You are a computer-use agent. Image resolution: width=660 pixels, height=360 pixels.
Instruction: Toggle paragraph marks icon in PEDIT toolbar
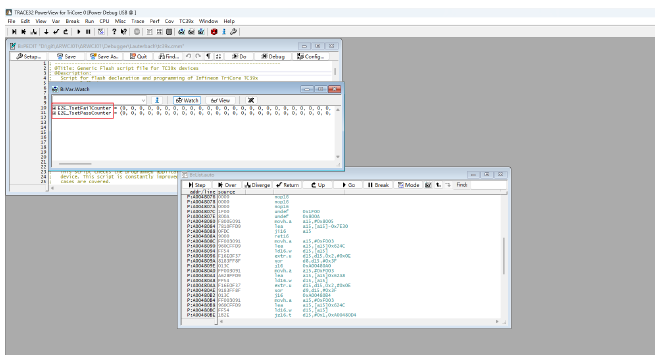click(208, 56)
